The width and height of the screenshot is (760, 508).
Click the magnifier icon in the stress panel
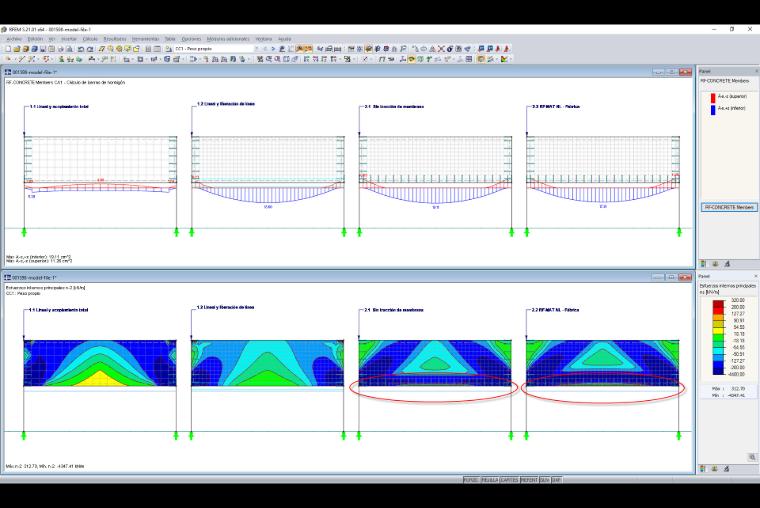[x=752, y=457]
